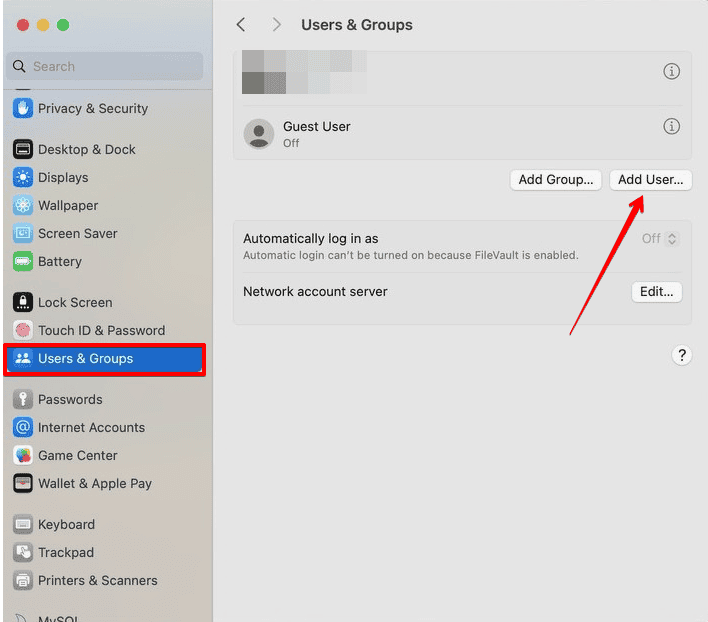Click the Guest User name text
This screenshot has height=622, width=708.
click(317, 126)
